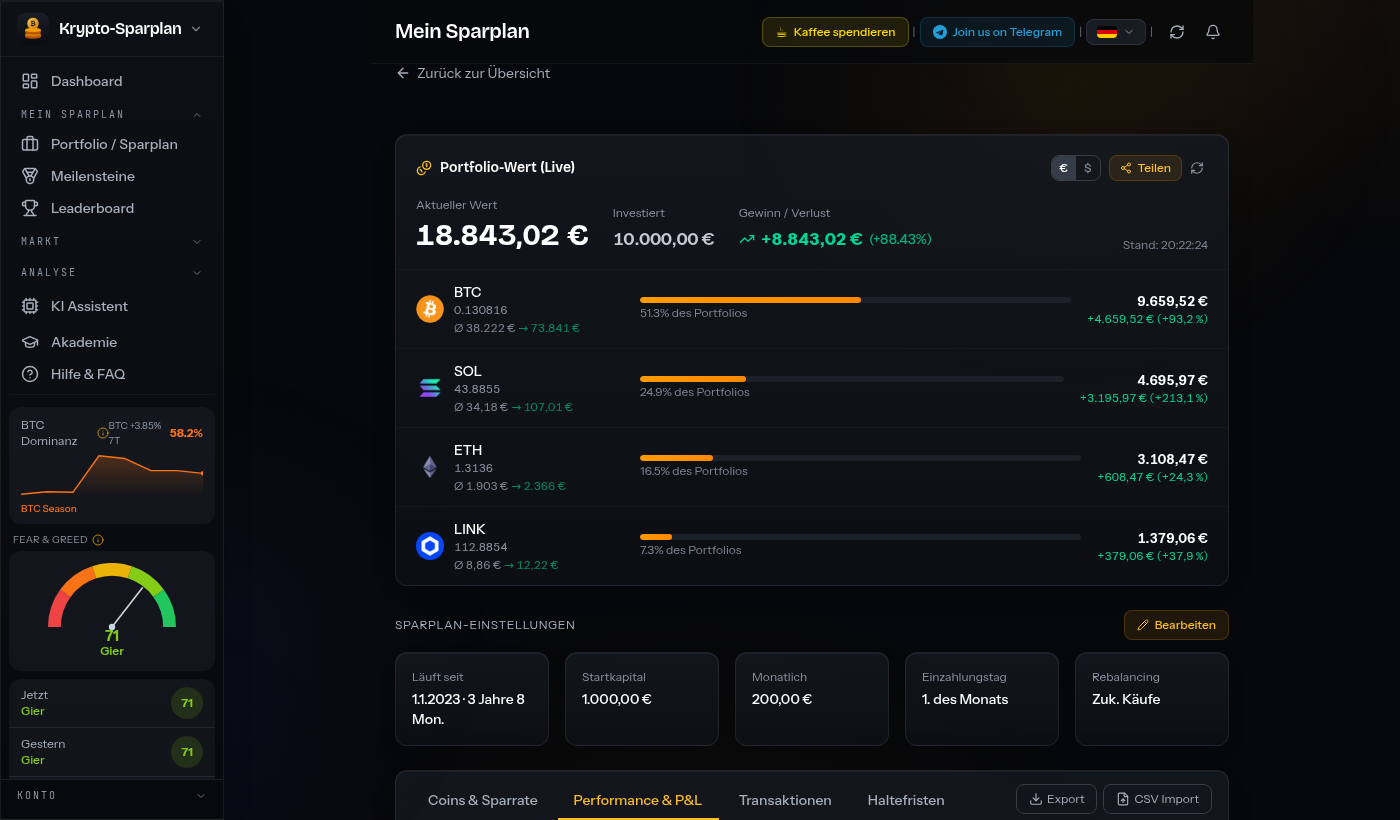The image size is (1400, 820).
Task: Open the language flag dropdown
Action: point(1117,32)
